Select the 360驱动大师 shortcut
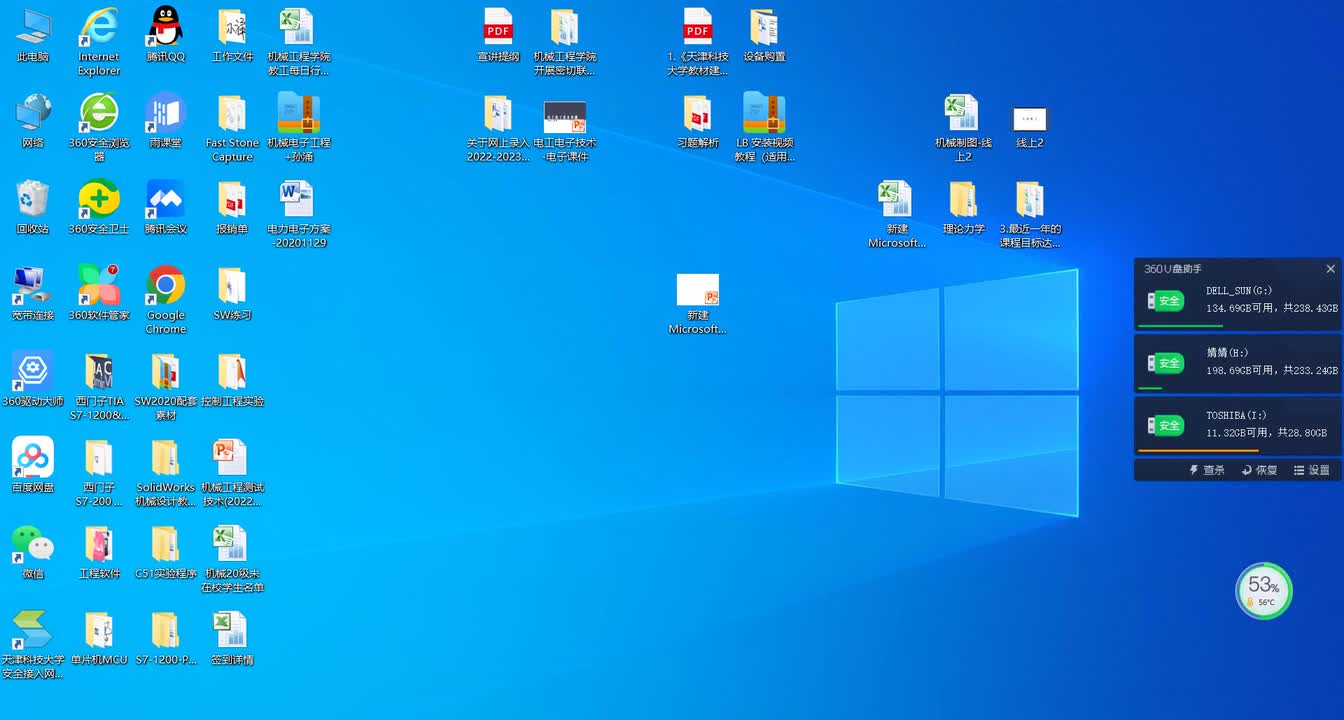The image size is (1344, 720). (x=33, y=380)
